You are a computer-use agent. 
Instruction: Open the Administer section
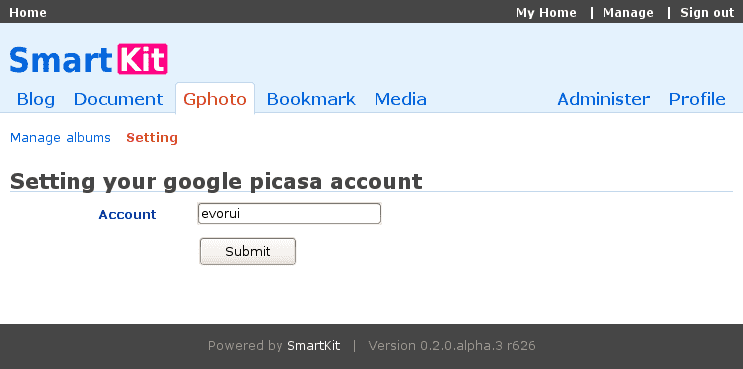coord(603,99)
